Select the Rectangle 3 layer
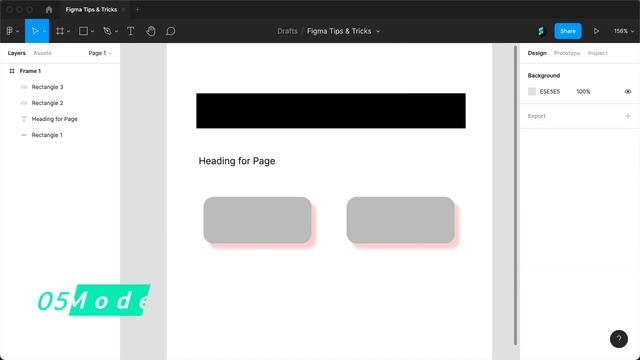This screenshot has height=360, width=640. (47, 87)
